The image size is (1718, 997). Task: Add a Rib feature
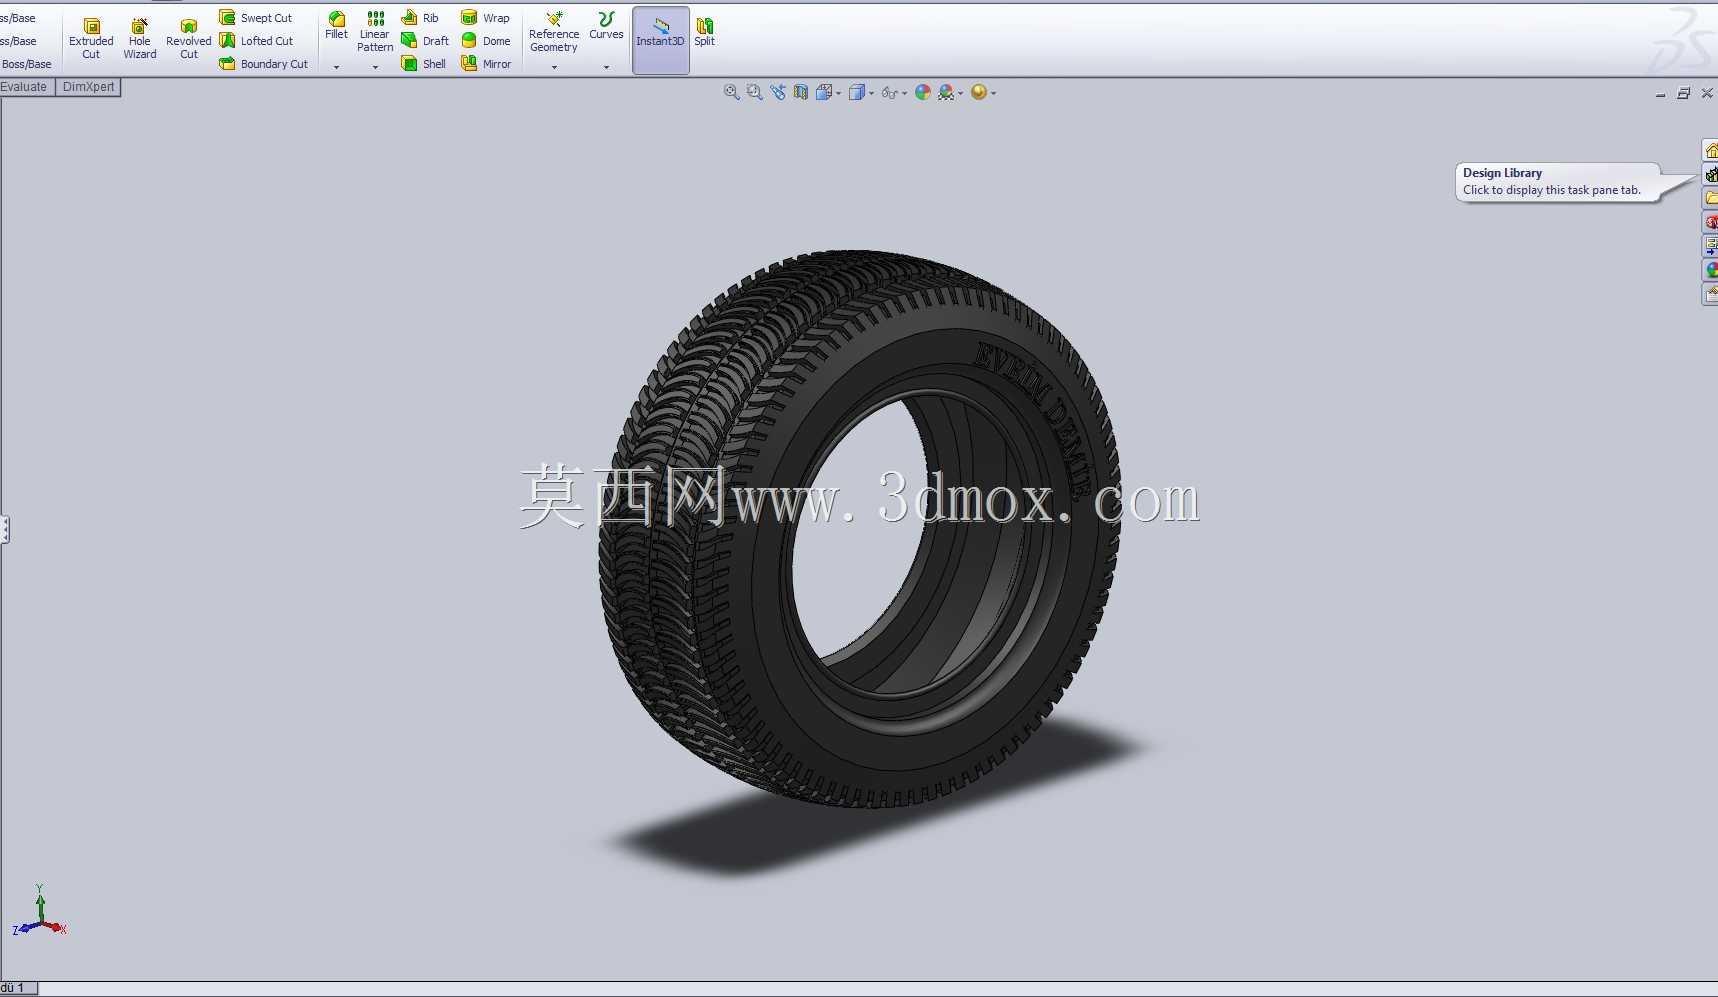point(420,18)
